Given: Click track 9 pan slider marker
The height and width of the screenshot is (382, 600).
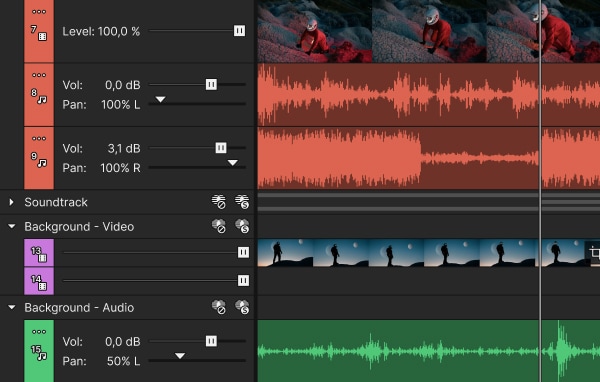Looking at the screenshot, I should point(233,163).
